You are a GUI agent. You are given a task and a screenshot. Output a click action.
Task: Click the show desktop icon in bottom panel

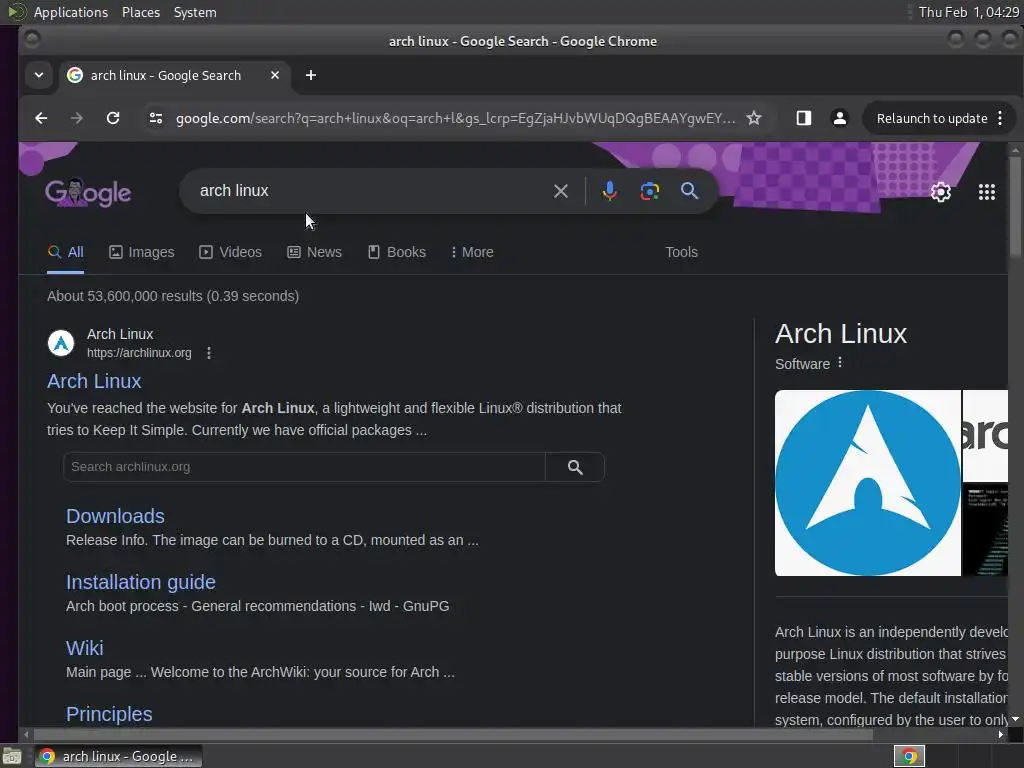(x=12, y=756)
